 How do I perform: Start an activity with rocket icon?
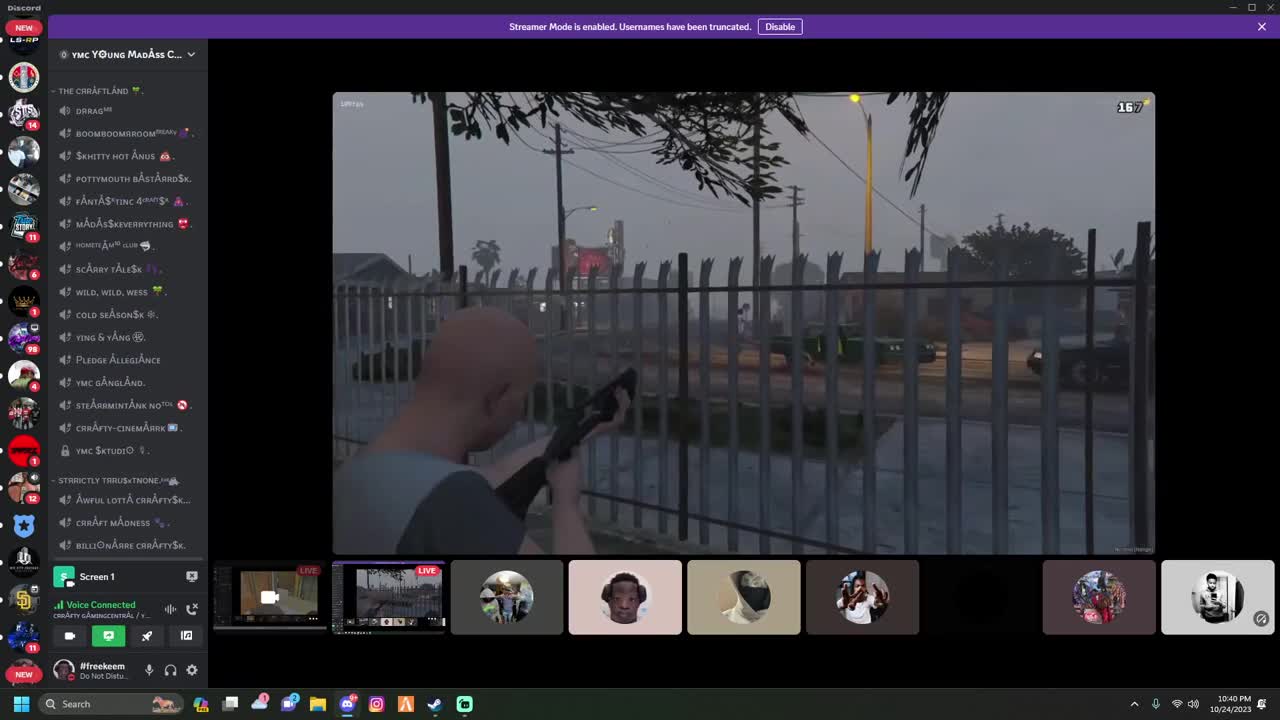147,635
